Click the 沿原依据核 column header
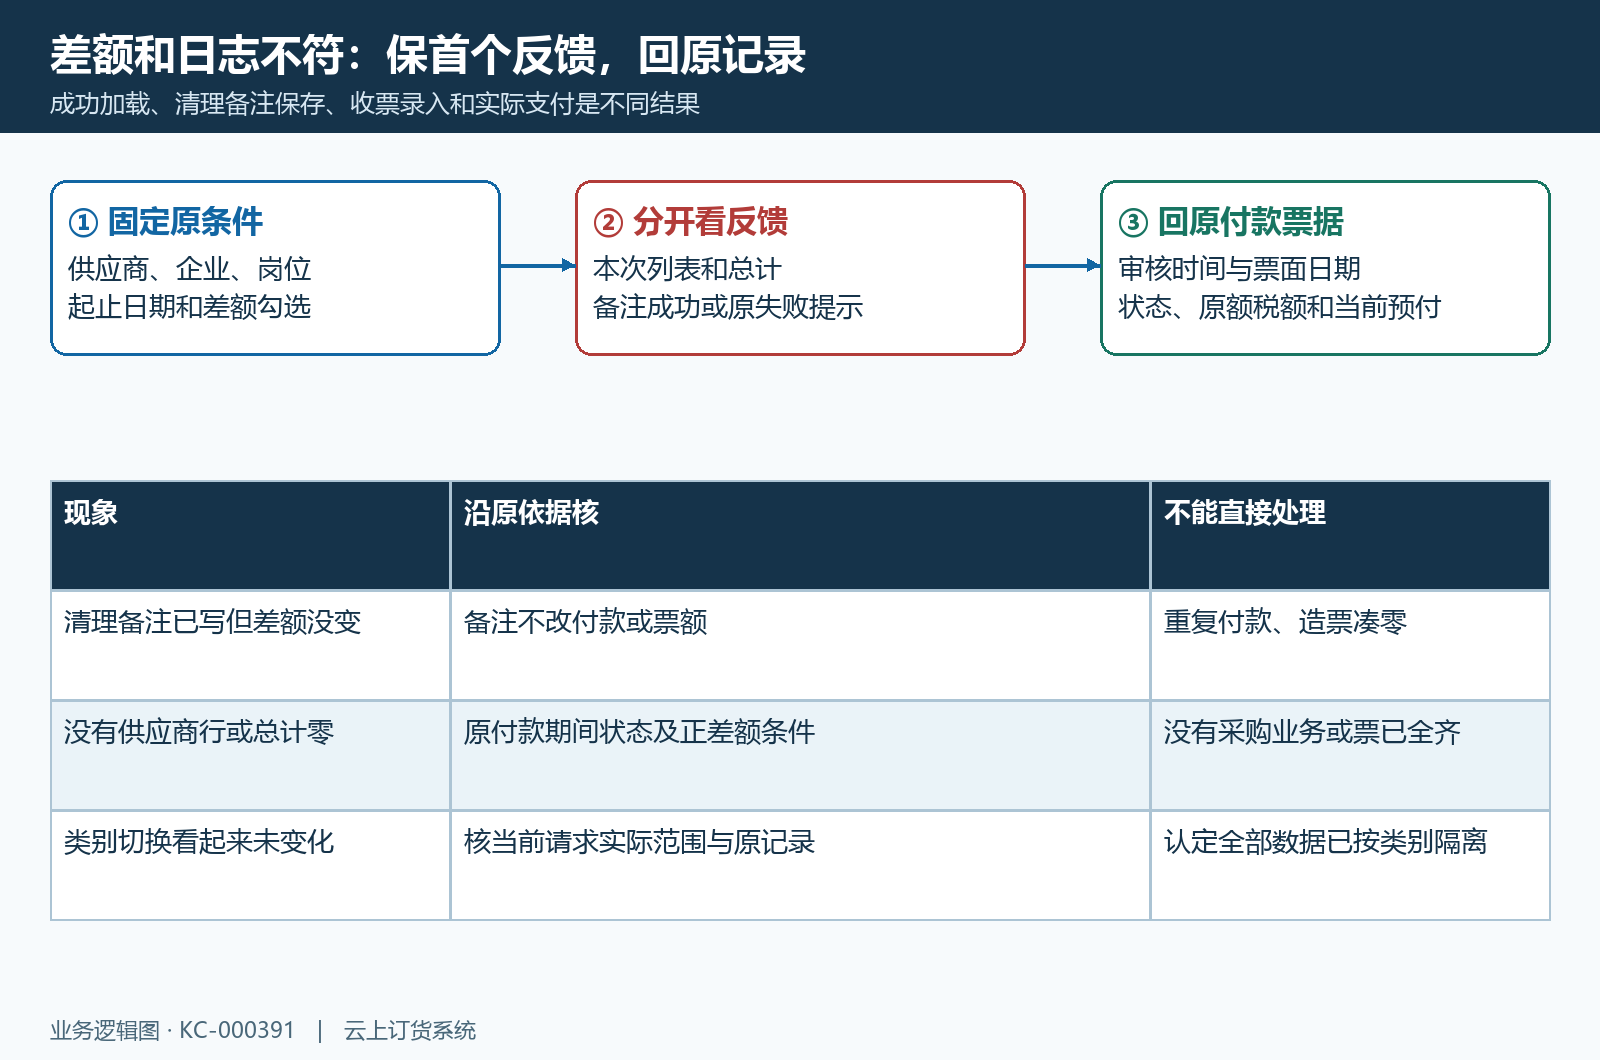This screenshot has width=1600, height=1060. (x=800, y=535)
